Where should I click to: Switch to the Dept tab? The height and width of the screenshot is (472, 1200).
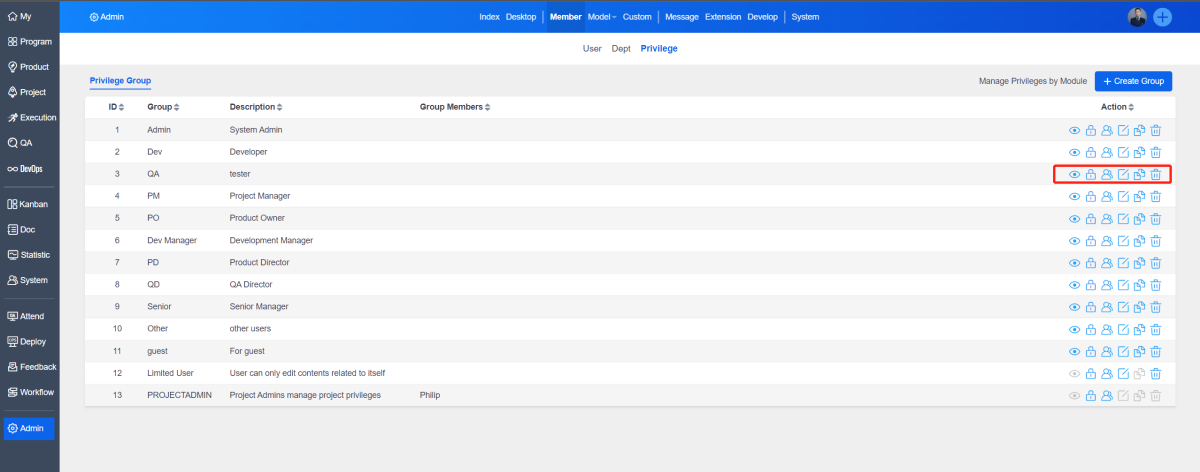[621, 48]
